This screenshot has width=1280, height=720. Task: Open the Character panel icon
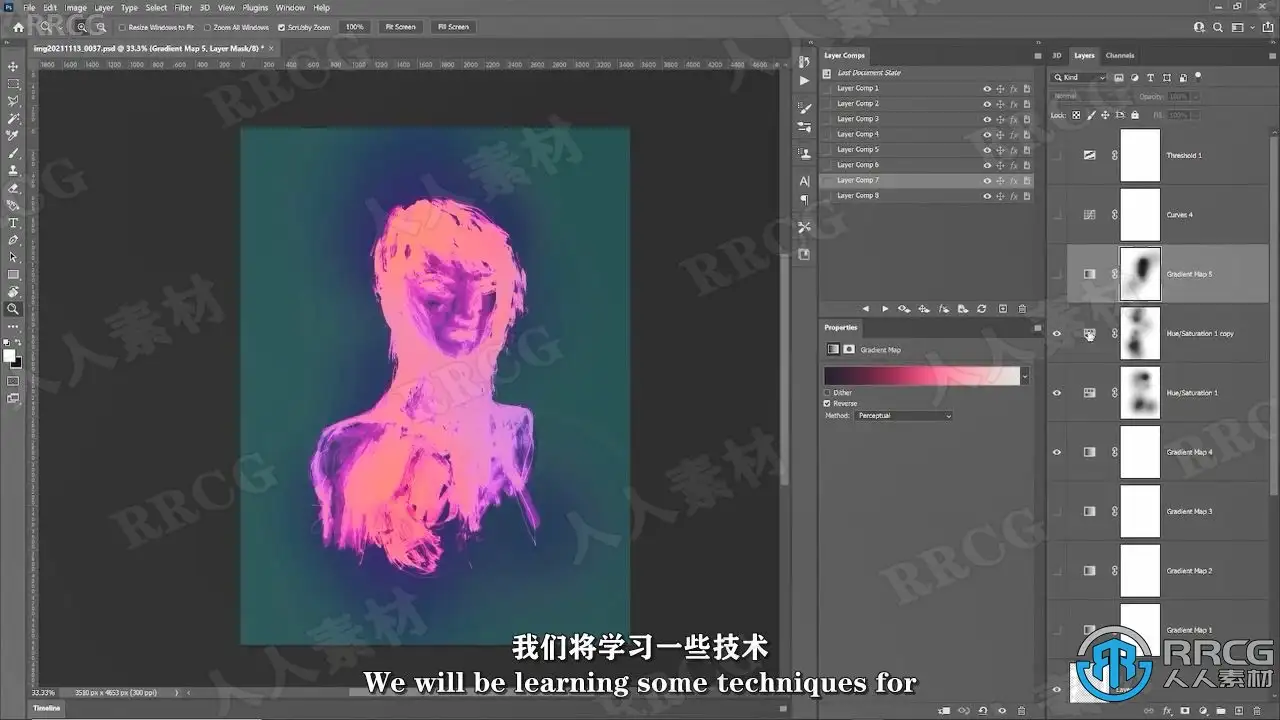pos(805,181)
